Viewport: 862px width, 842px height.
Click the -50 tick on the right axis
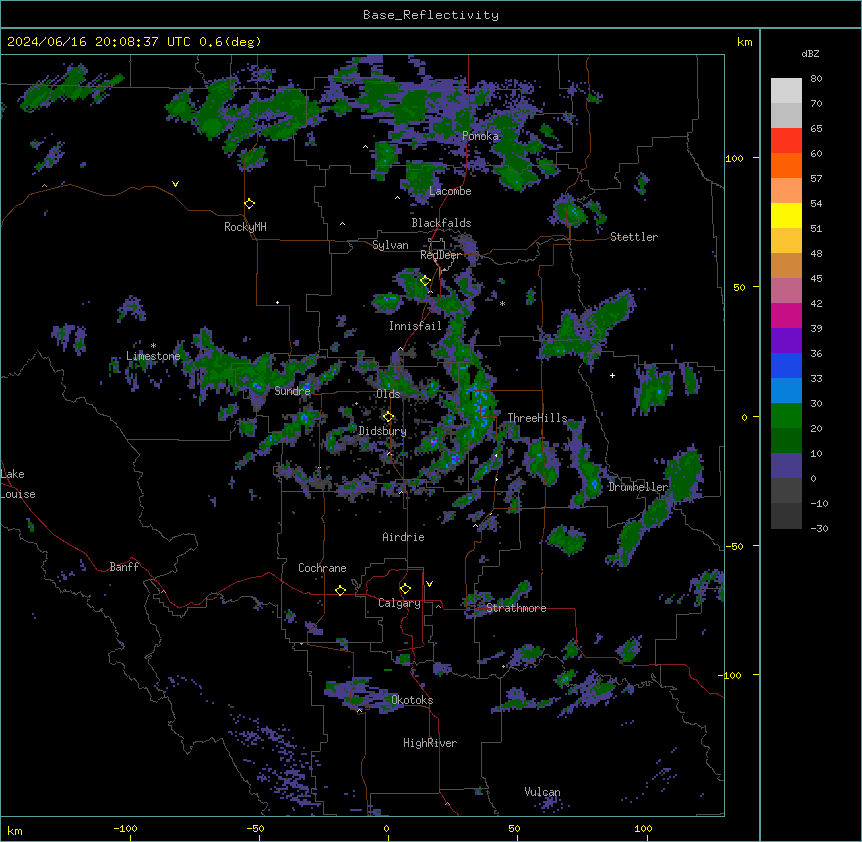(x=734, y=546)
